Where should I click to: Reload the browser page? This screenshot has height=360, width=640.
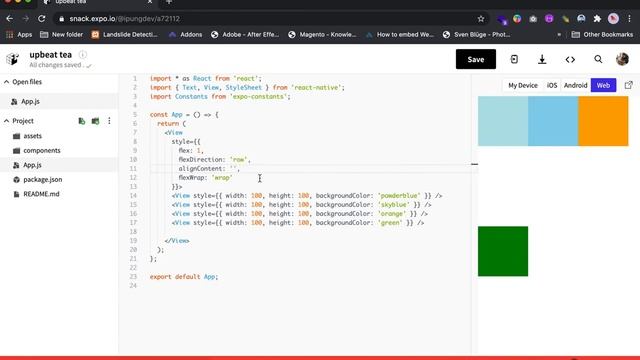tap(42, 19)
